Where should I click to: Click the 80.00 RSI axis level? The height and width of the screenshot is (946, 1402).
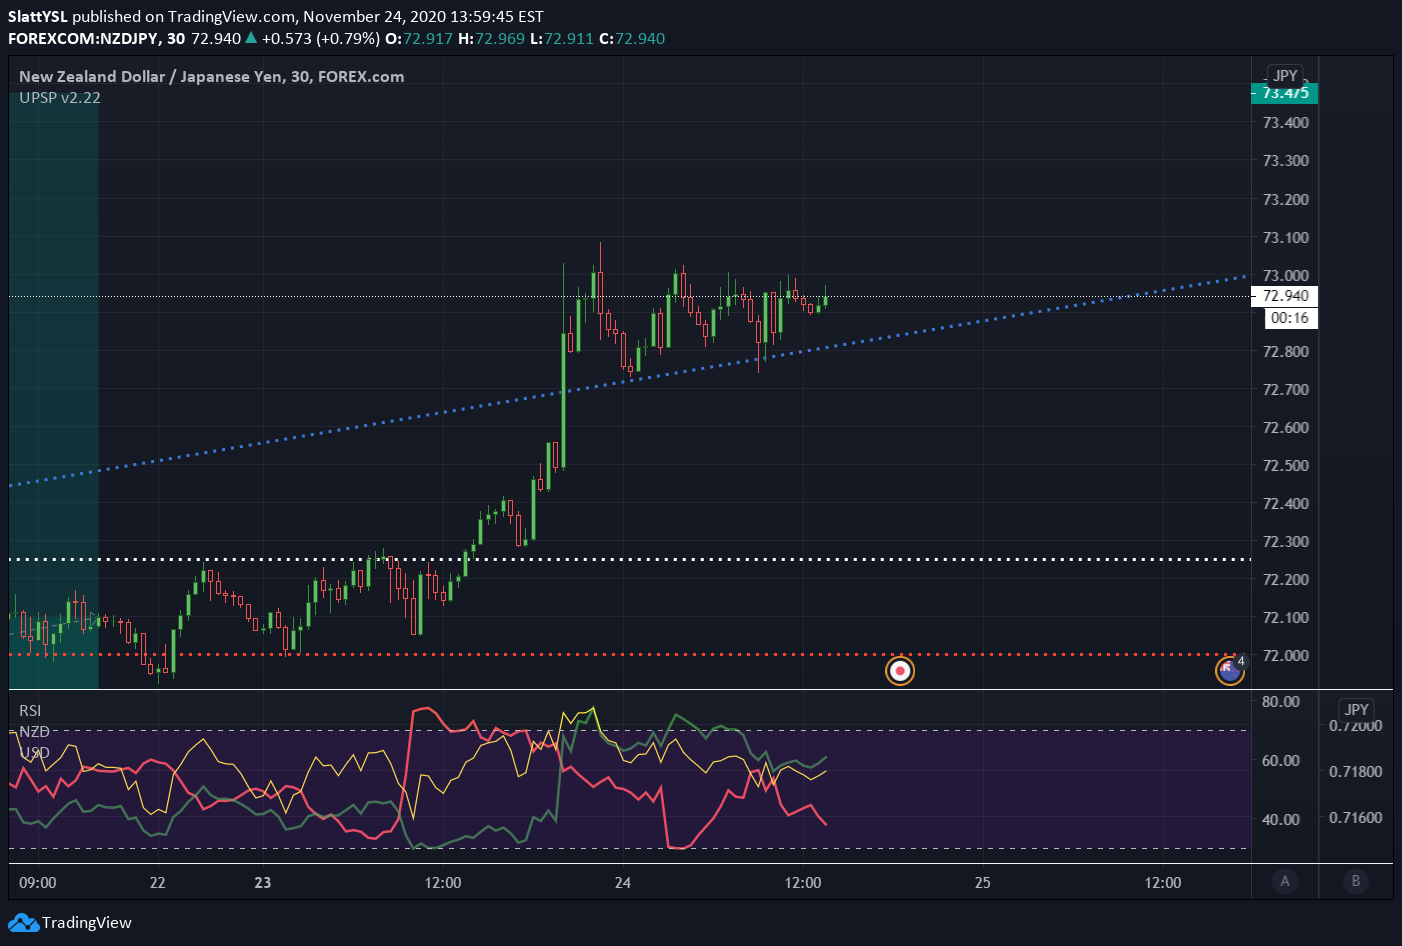[1281, 701]
